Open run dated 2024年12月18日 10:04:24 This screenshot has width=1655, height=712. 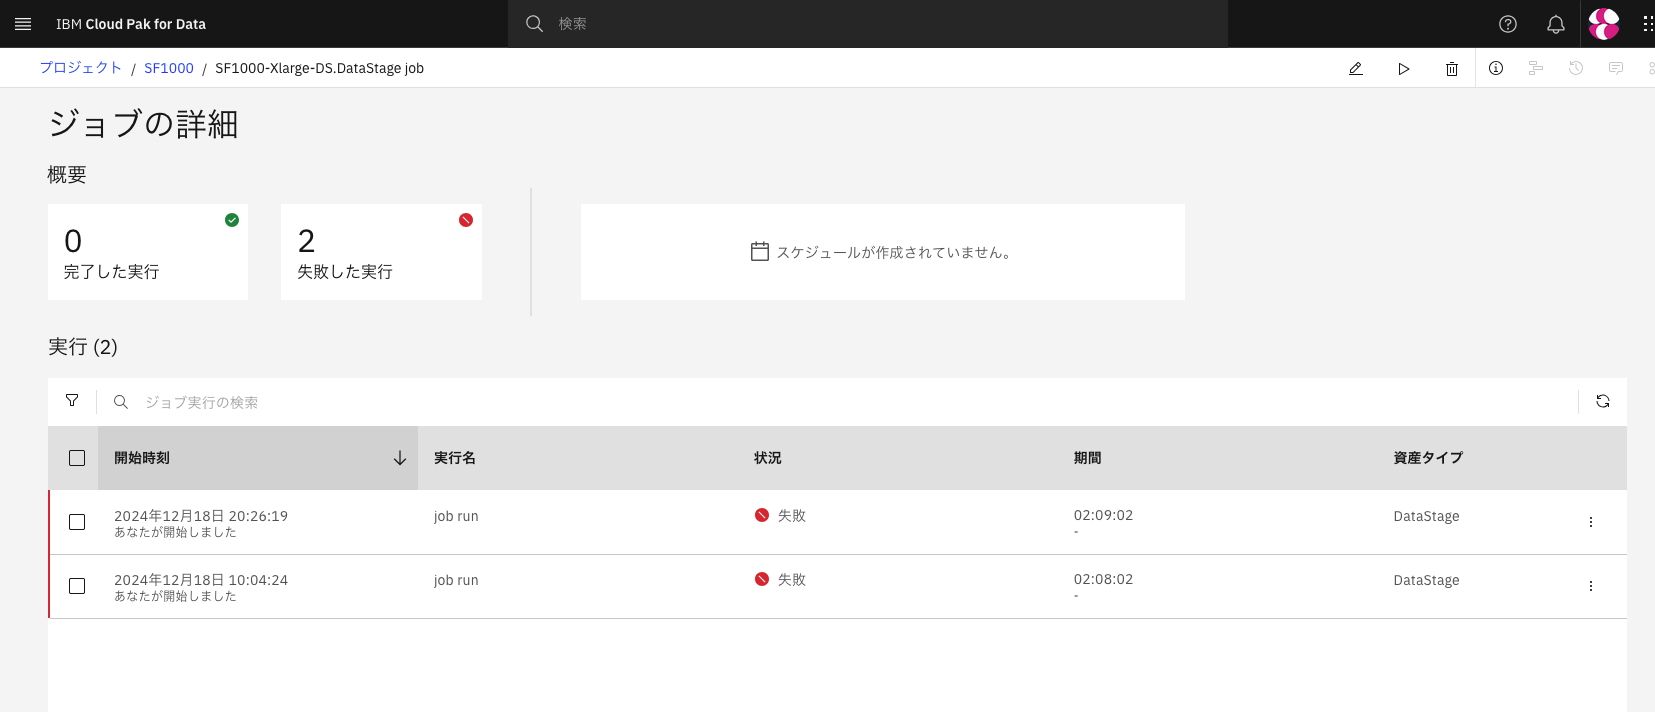point(201,580)
